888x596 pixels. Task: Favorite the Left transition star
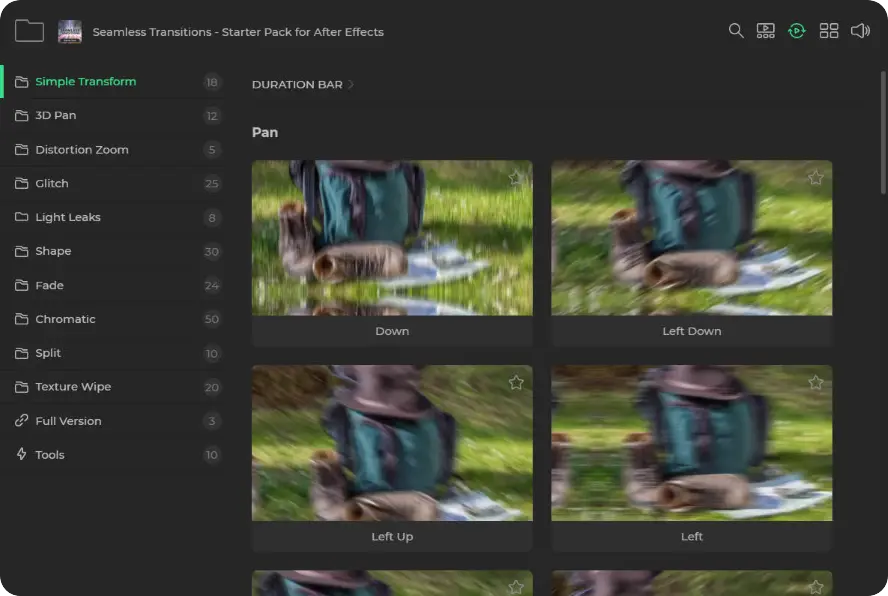pos(816,383)
